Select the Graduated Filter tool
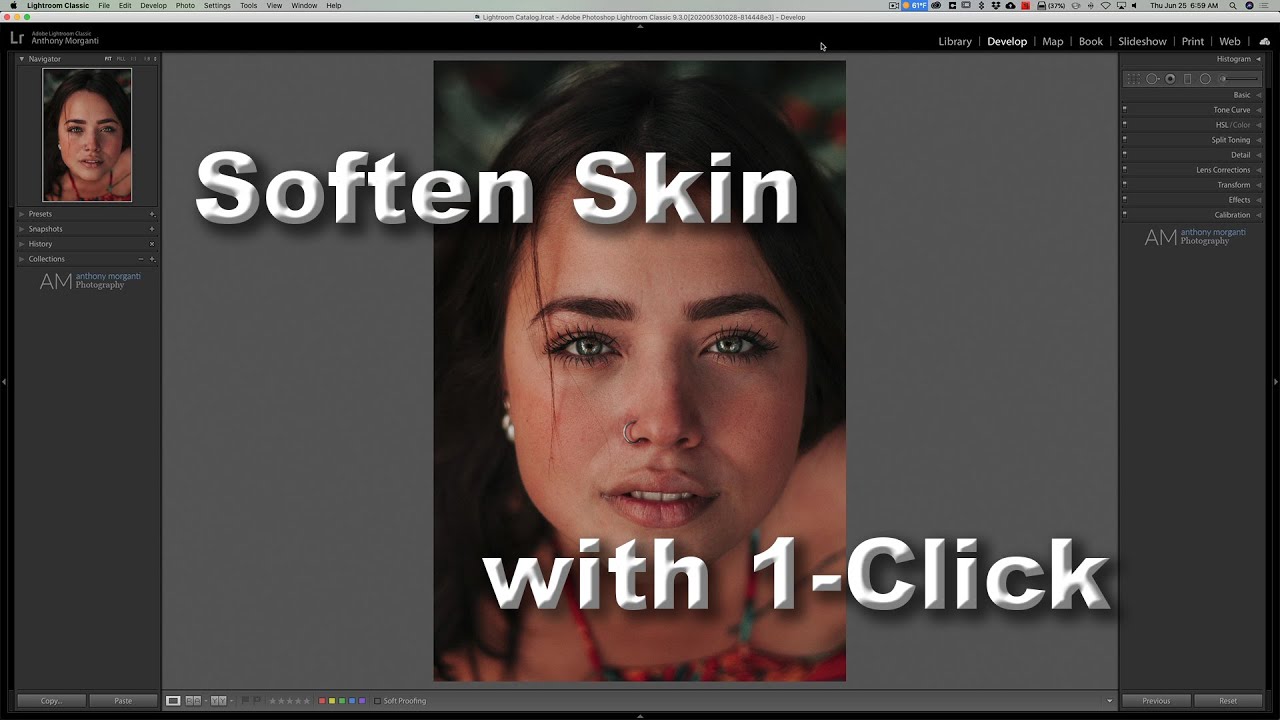1280x720 pixels. pos(1187,79)
